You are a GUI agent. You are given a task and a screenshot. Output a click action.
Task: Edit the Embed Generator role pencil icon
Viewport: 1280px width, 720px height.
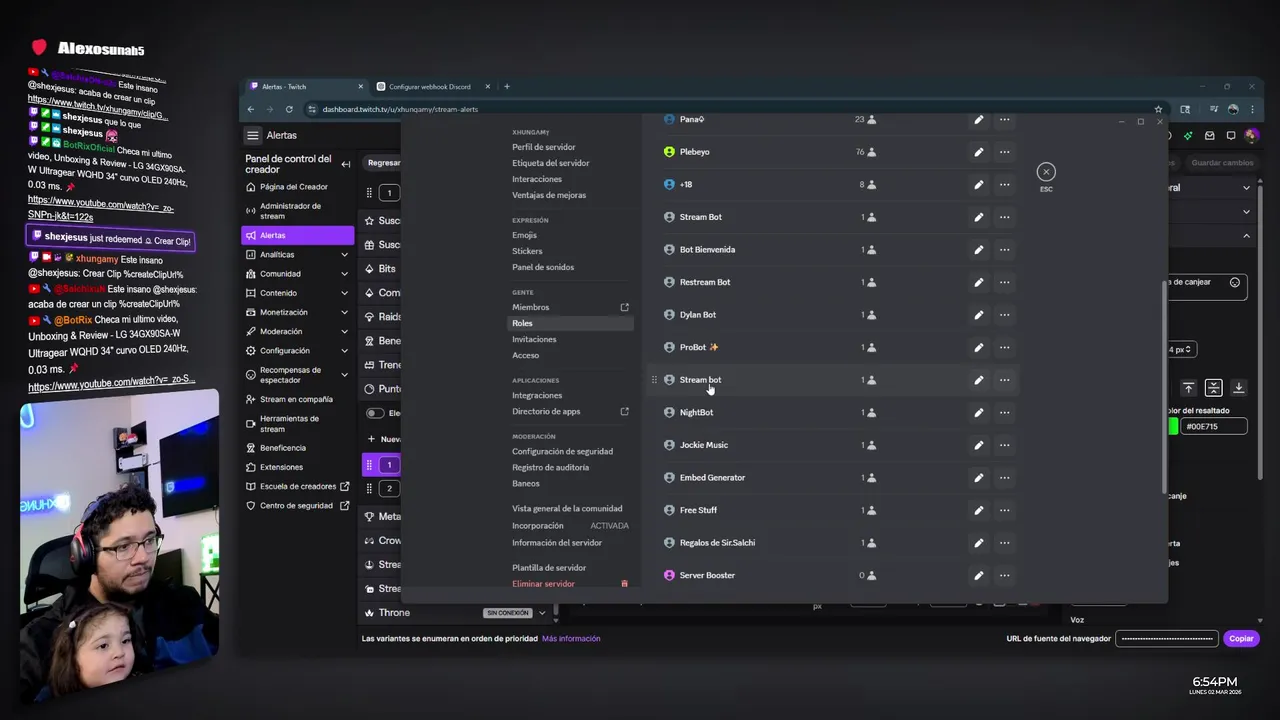tap(979, 478)
